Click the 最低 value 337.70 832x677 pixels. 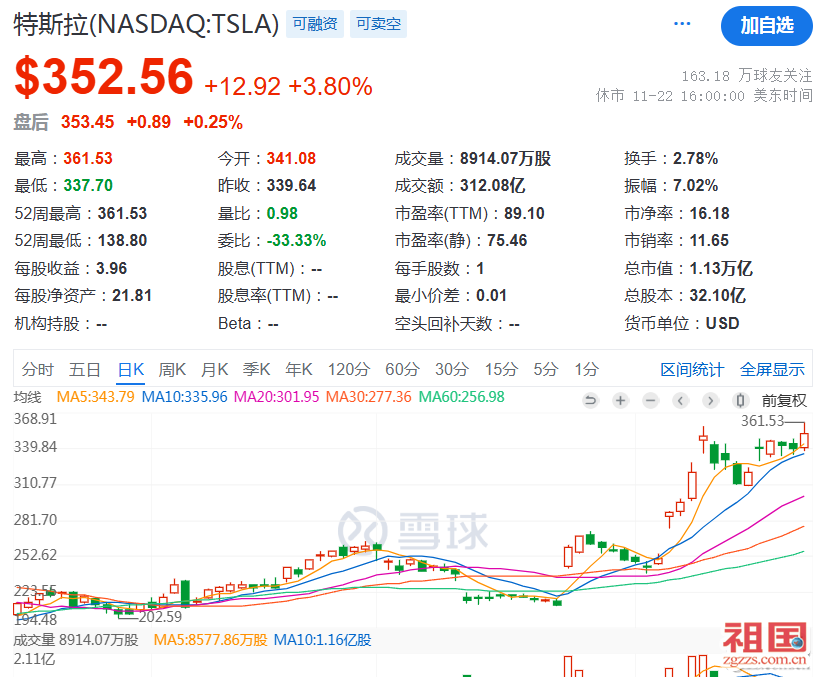(x=88, y=186)
